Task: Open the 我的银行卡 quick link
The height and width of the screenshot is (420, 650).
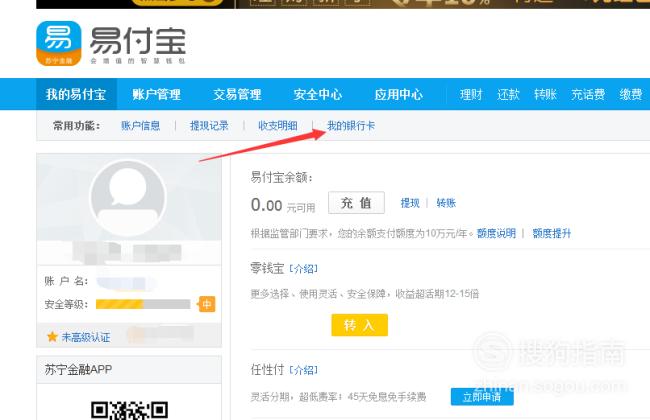Action: (351, 126)
